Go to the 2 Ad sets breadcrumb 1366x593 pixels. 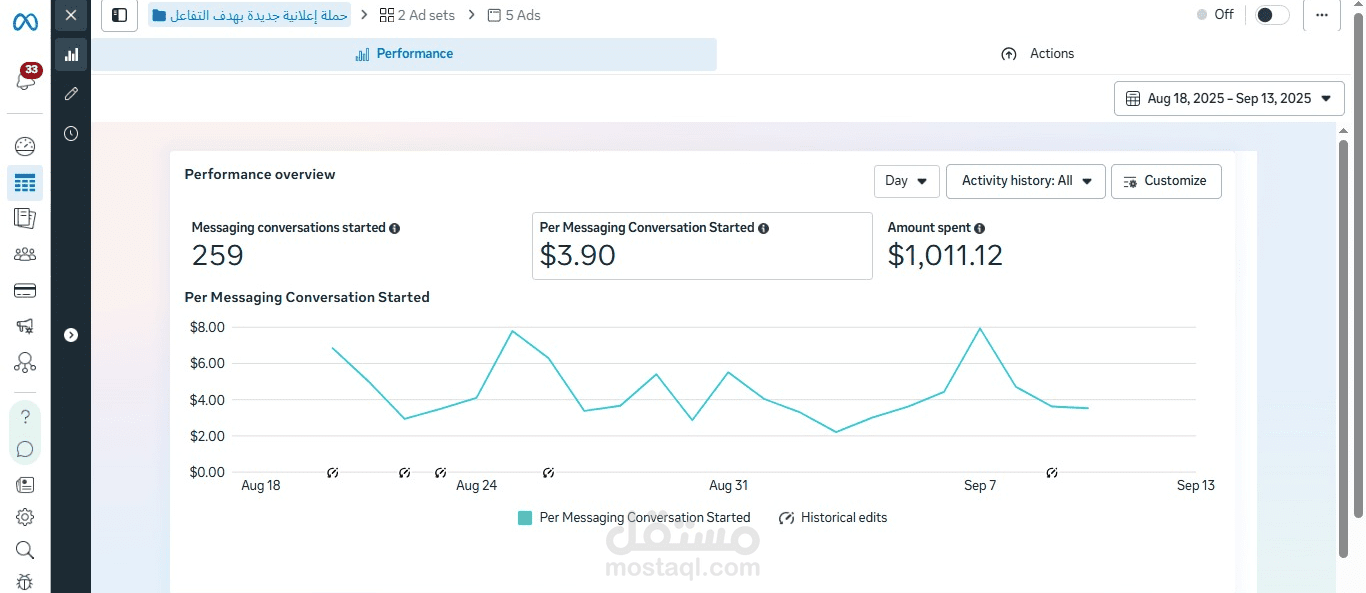[417, 15]
